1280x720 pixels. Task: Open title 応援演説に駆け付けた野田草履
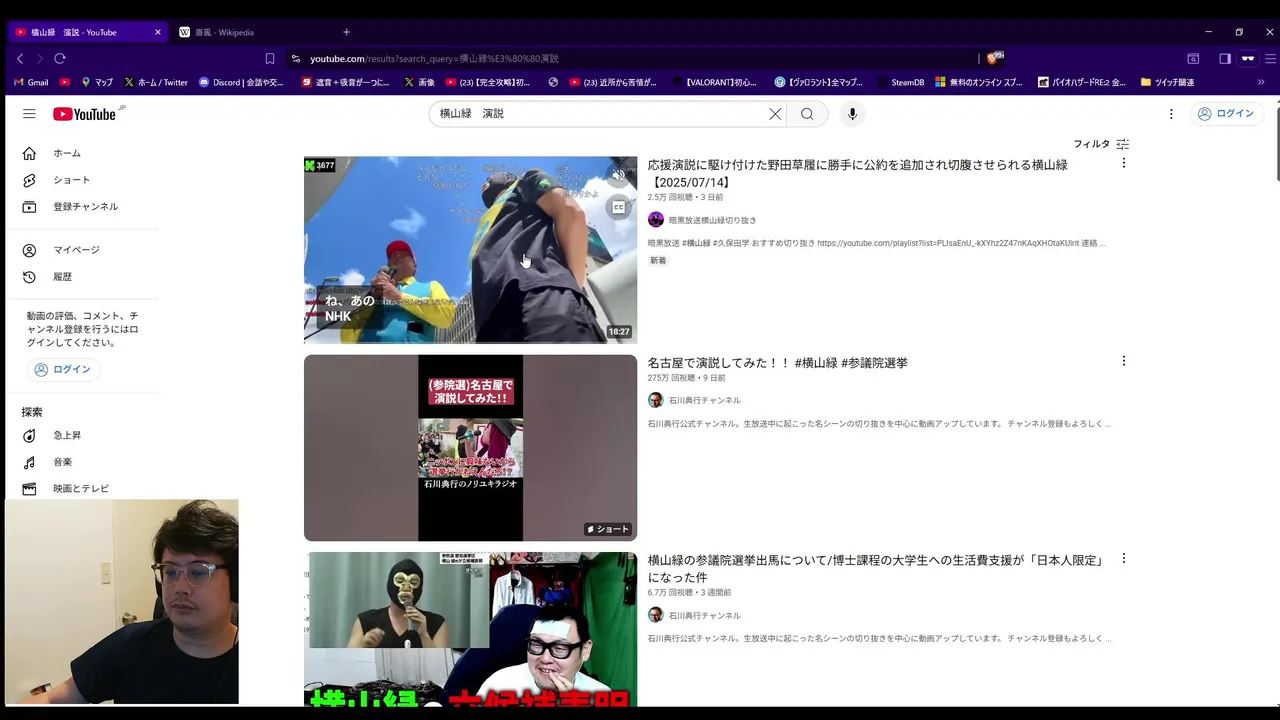[x=857, y=174]
